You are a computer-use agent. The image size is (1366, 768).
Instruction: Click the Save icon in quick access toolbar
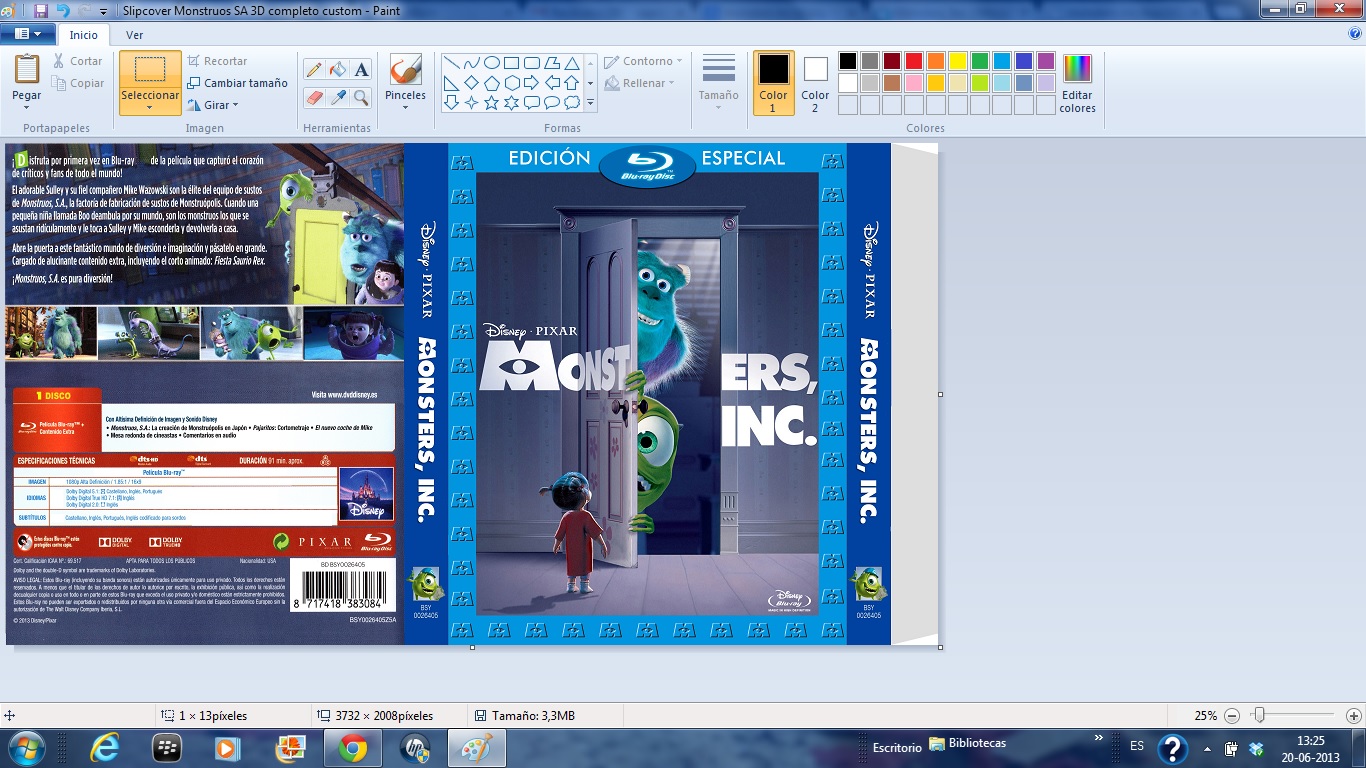click(x=41, y=10)
